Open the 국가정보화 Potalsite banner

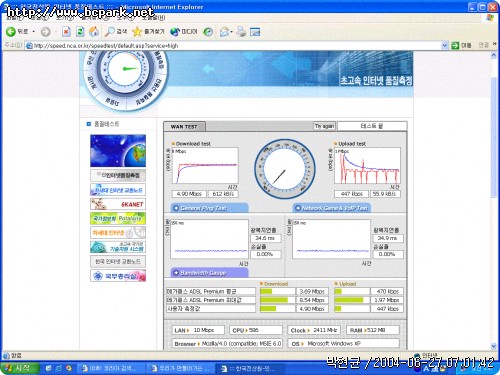(118, 218)
